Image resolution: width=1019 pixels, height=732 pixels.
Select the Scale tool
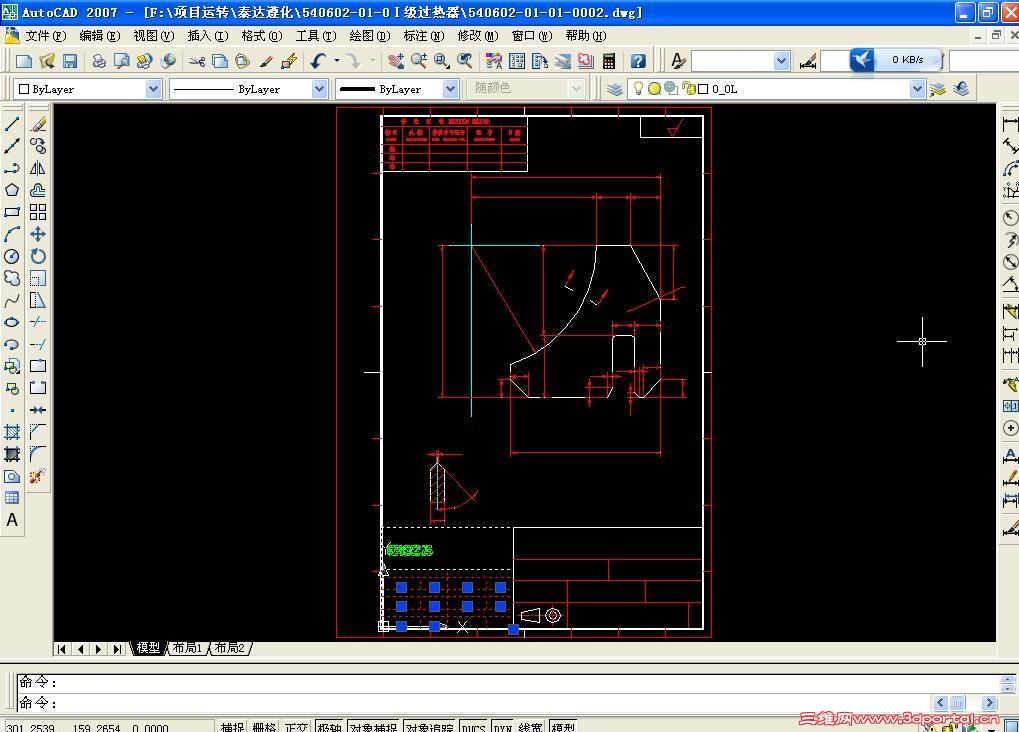[38, 278]
